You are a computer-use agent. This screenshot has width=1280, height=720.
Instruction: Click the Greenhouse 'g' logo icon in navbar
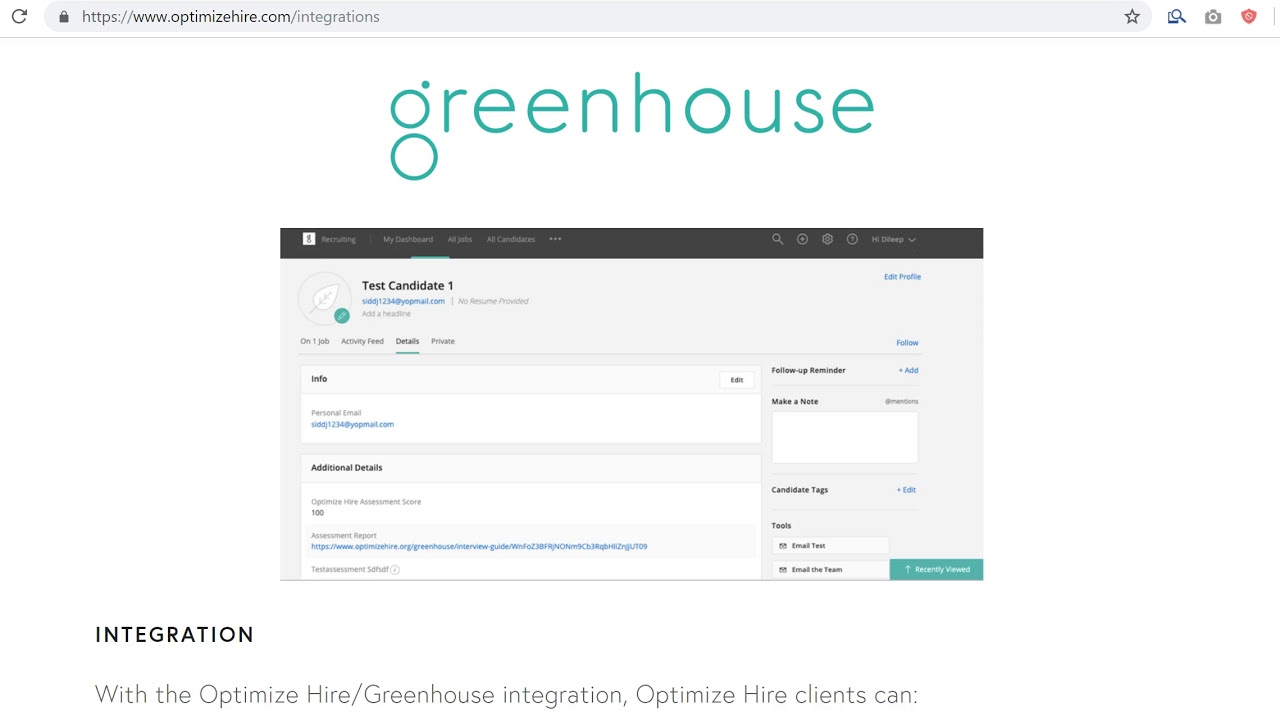pyautogui.click(x=309, y=239)
